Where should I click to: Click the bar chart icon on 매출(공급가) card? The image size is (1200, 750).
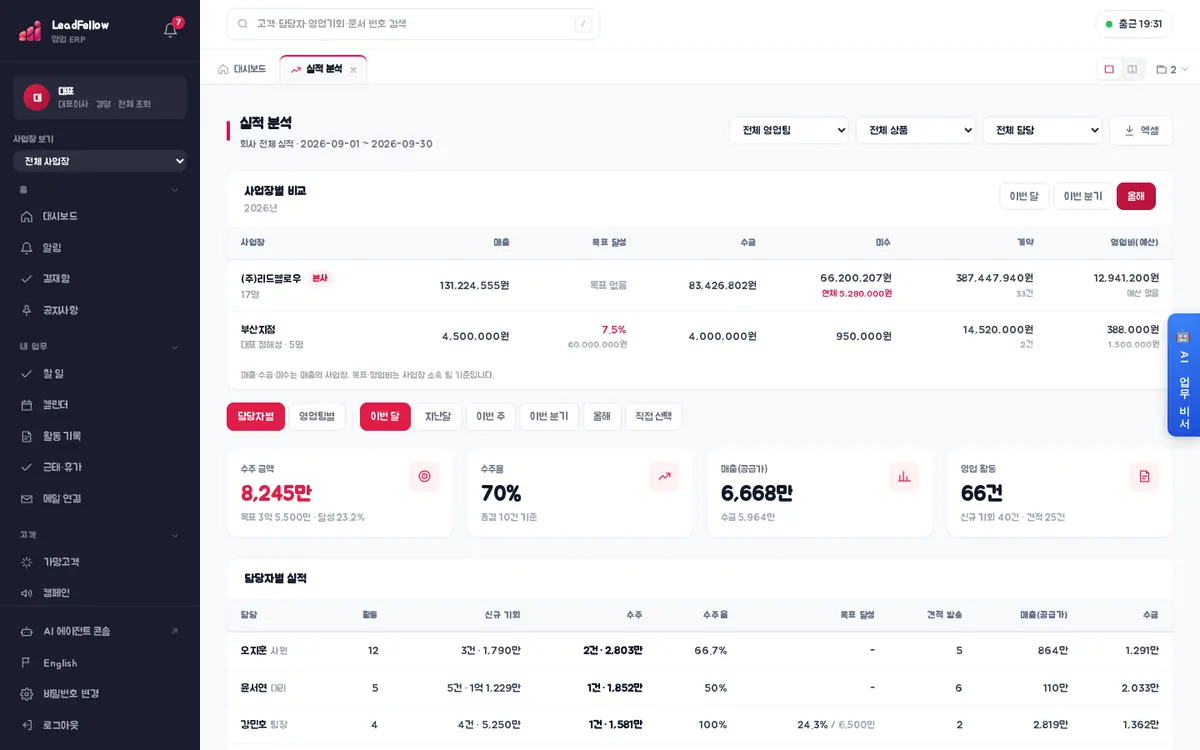904,477
